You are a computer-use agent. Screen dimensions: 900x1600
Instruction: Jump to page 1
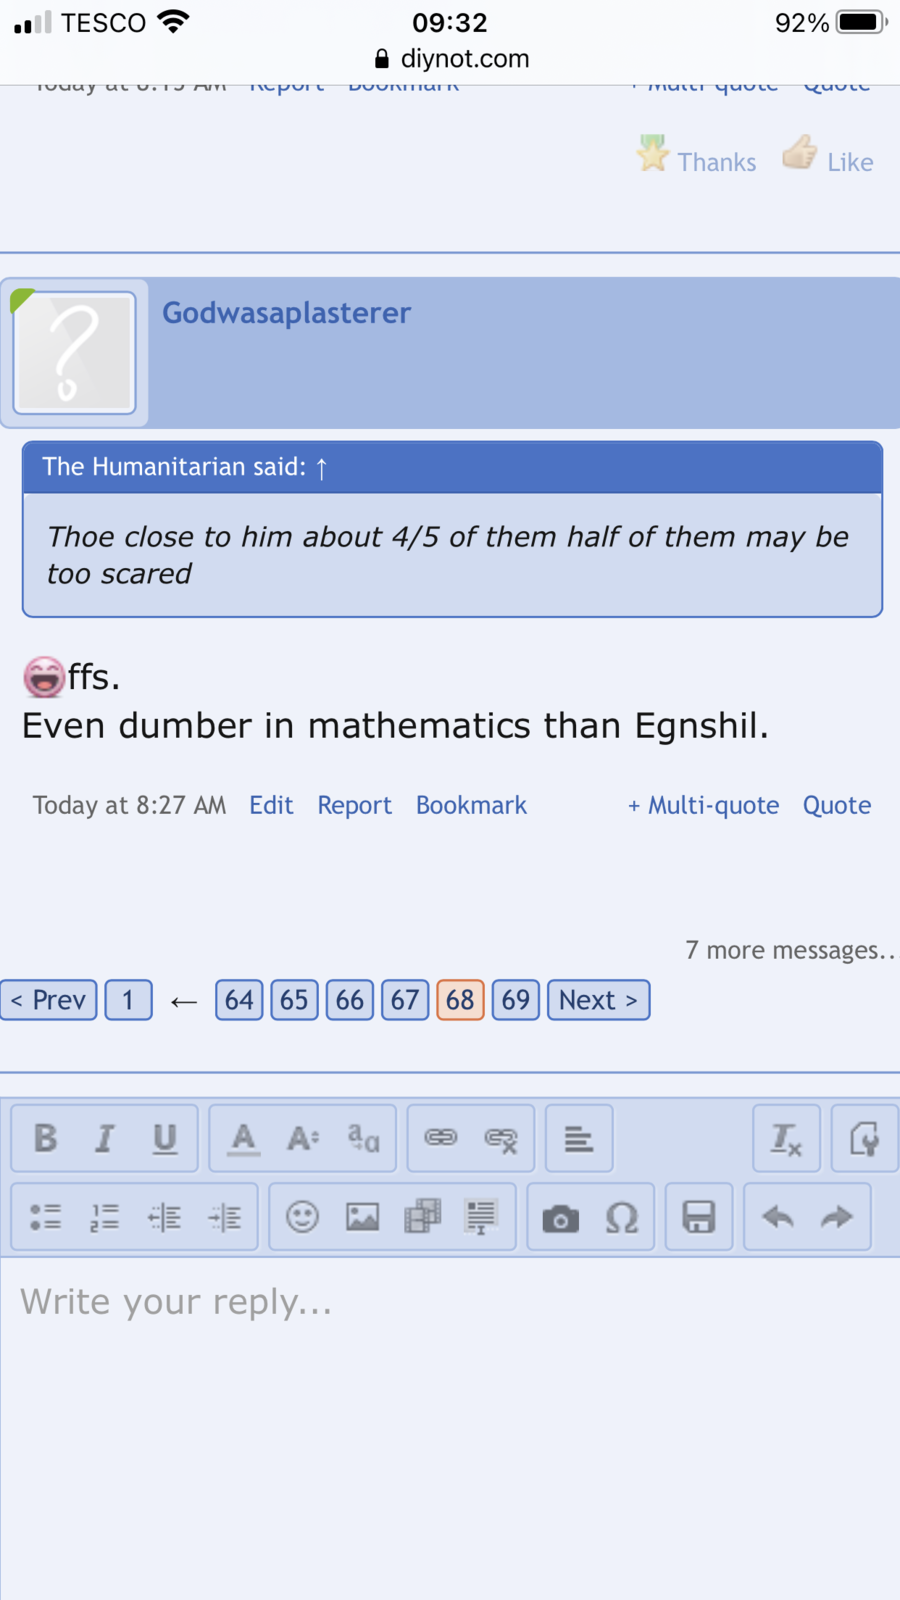(128, 1000)
